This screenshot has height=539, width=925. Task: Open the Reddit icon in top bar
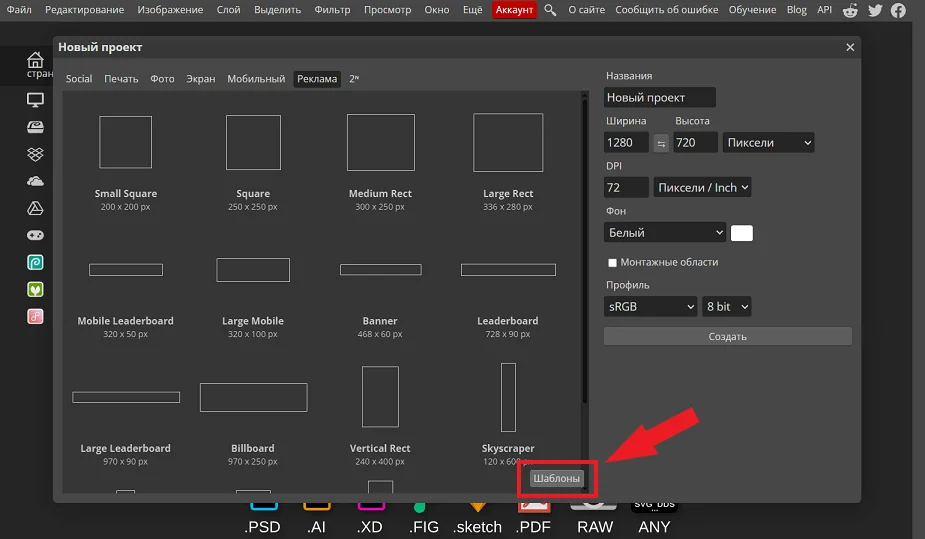(x=850, y=10)
